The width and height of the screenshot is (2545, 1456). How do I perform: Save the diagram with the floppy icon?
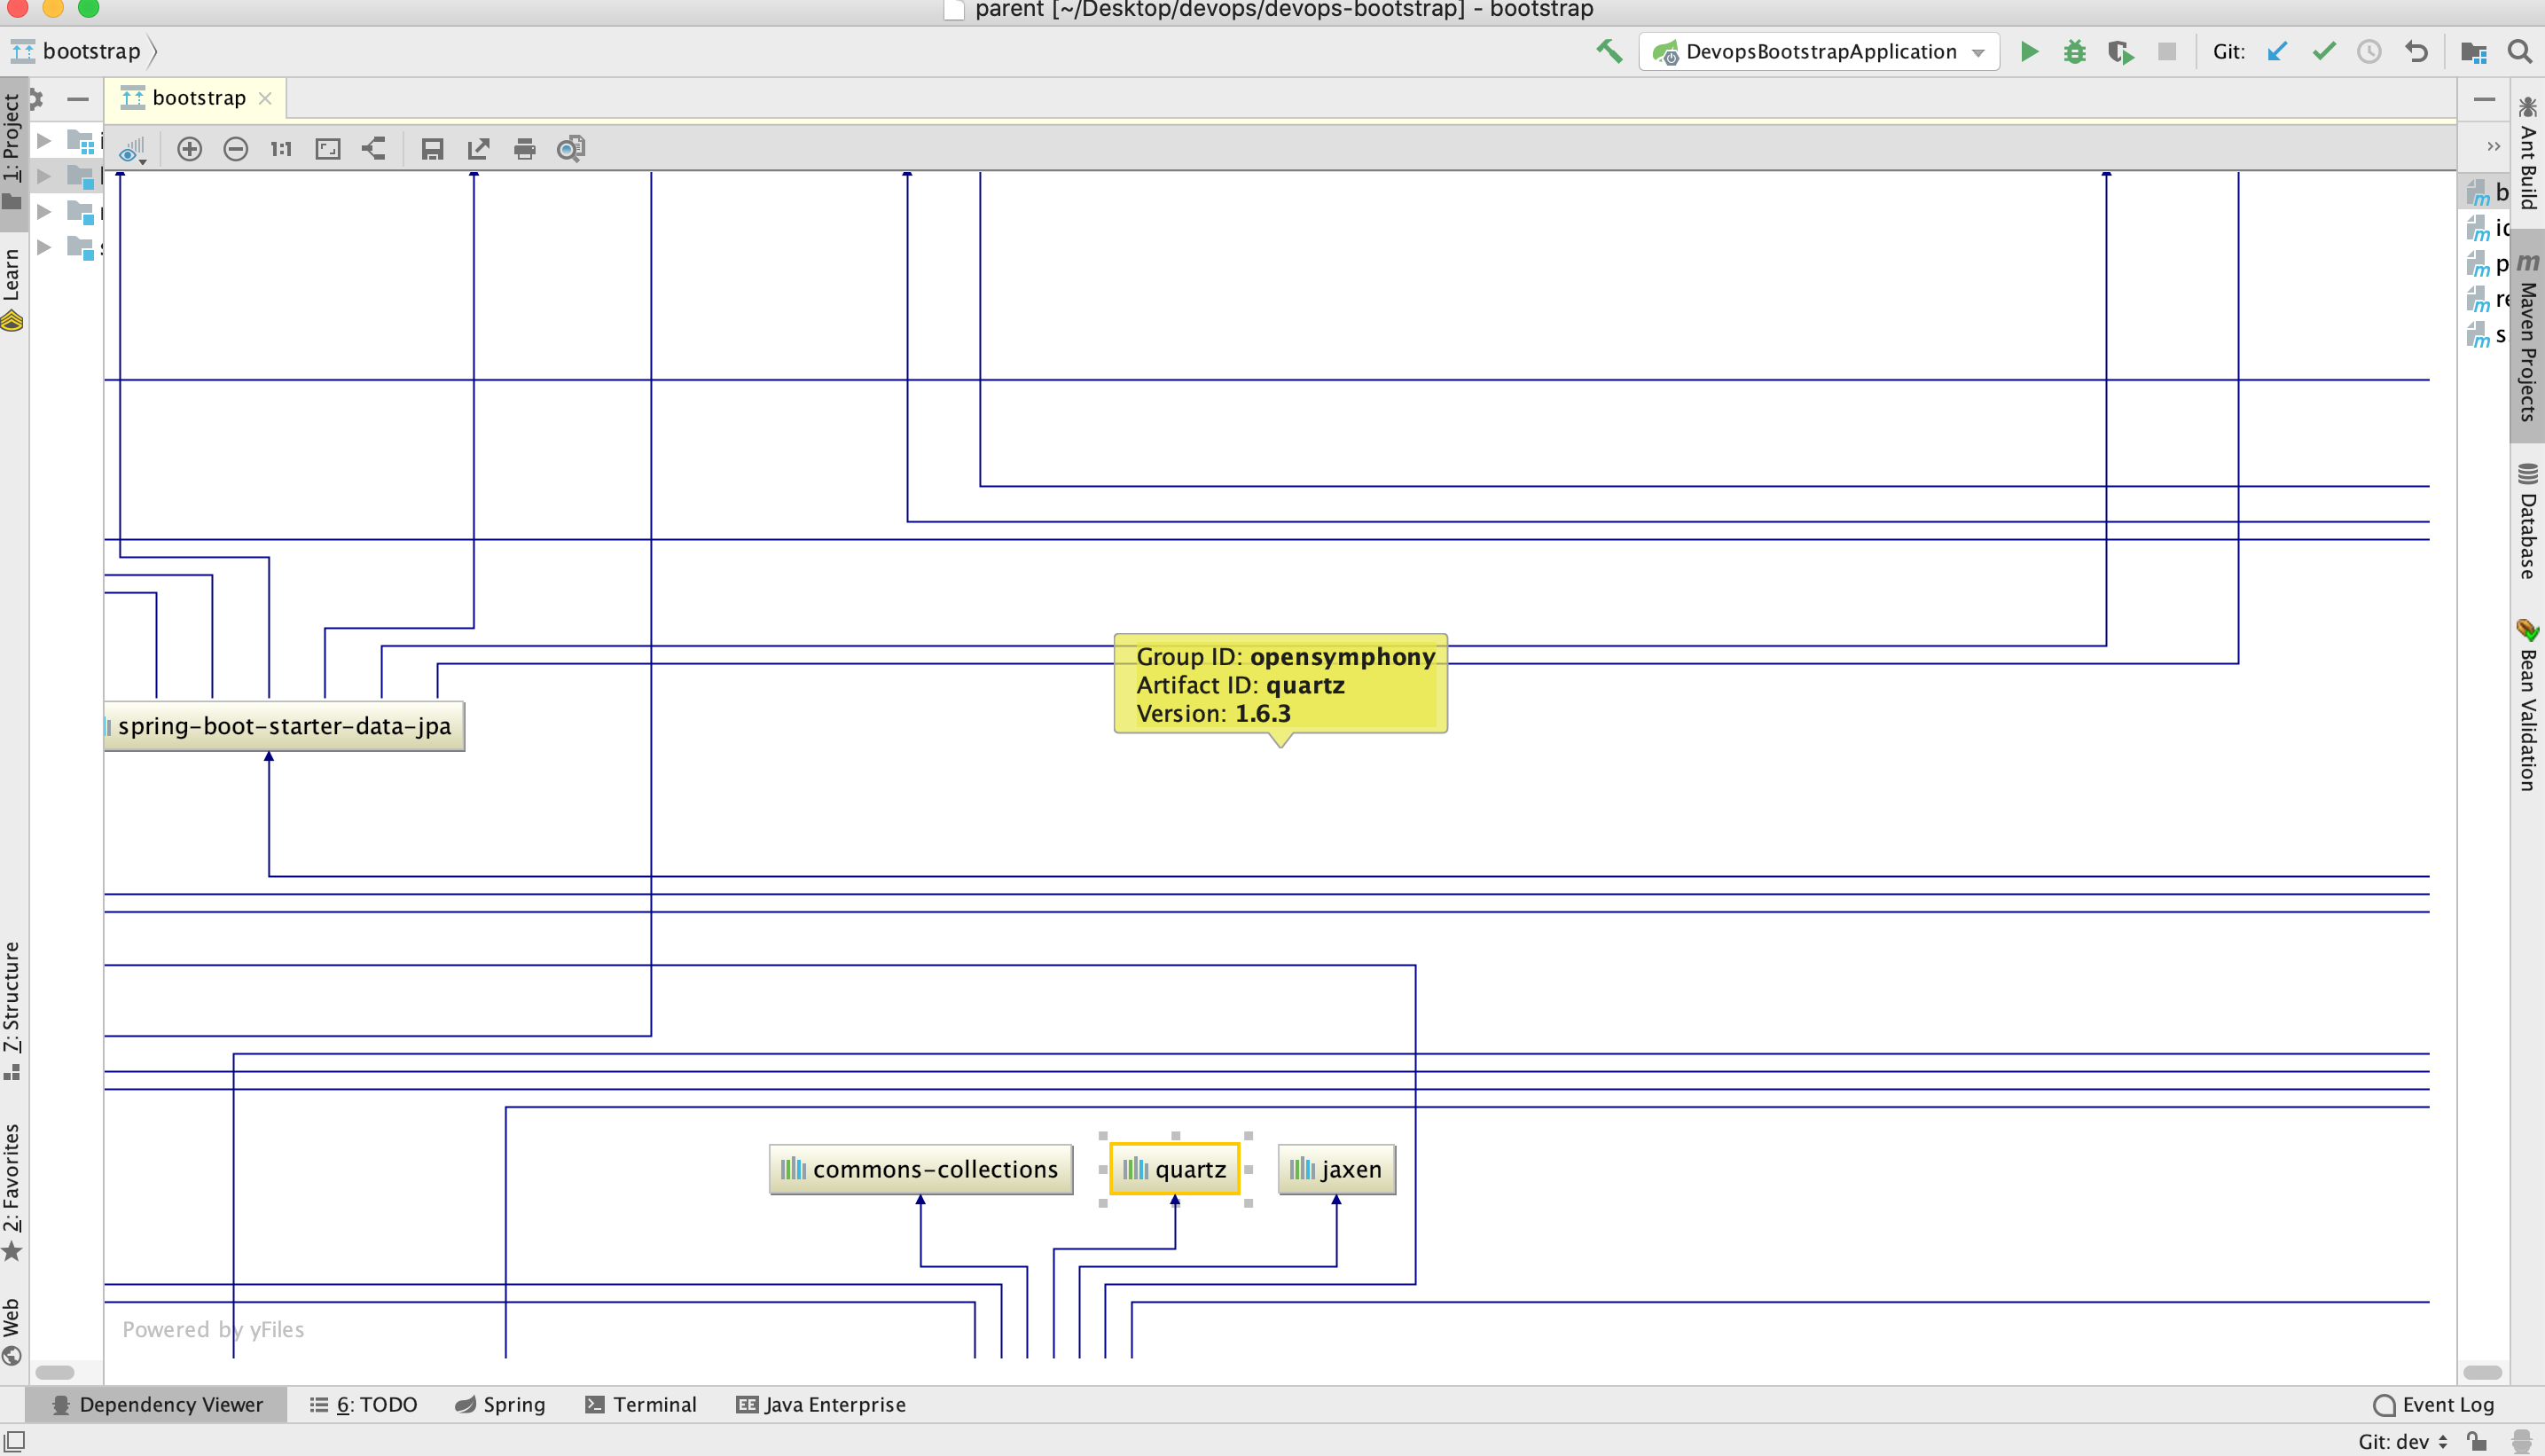tap(432, 149)
